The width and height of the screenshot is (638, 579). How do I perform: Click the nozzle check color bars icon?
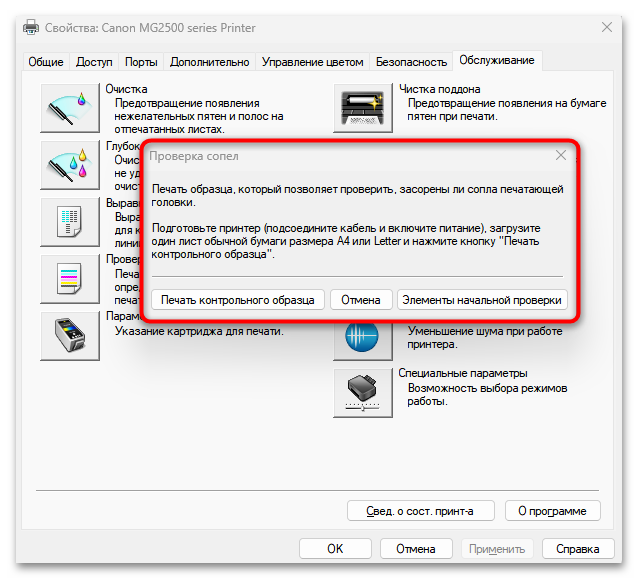pyautogui.click(x=70, y=279)
